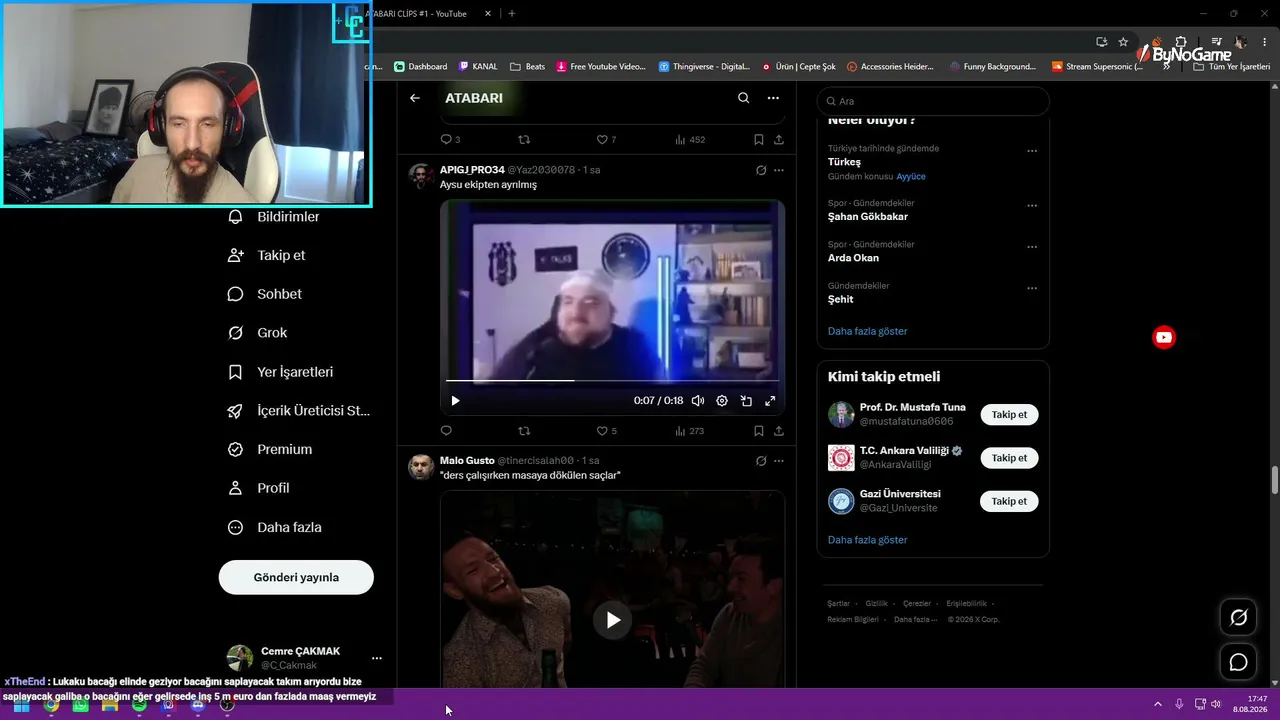Enter fullscreen on the APIGJ_PRO34 video
The height and width of the screenshot is (720, 1280).
[770, 401]
